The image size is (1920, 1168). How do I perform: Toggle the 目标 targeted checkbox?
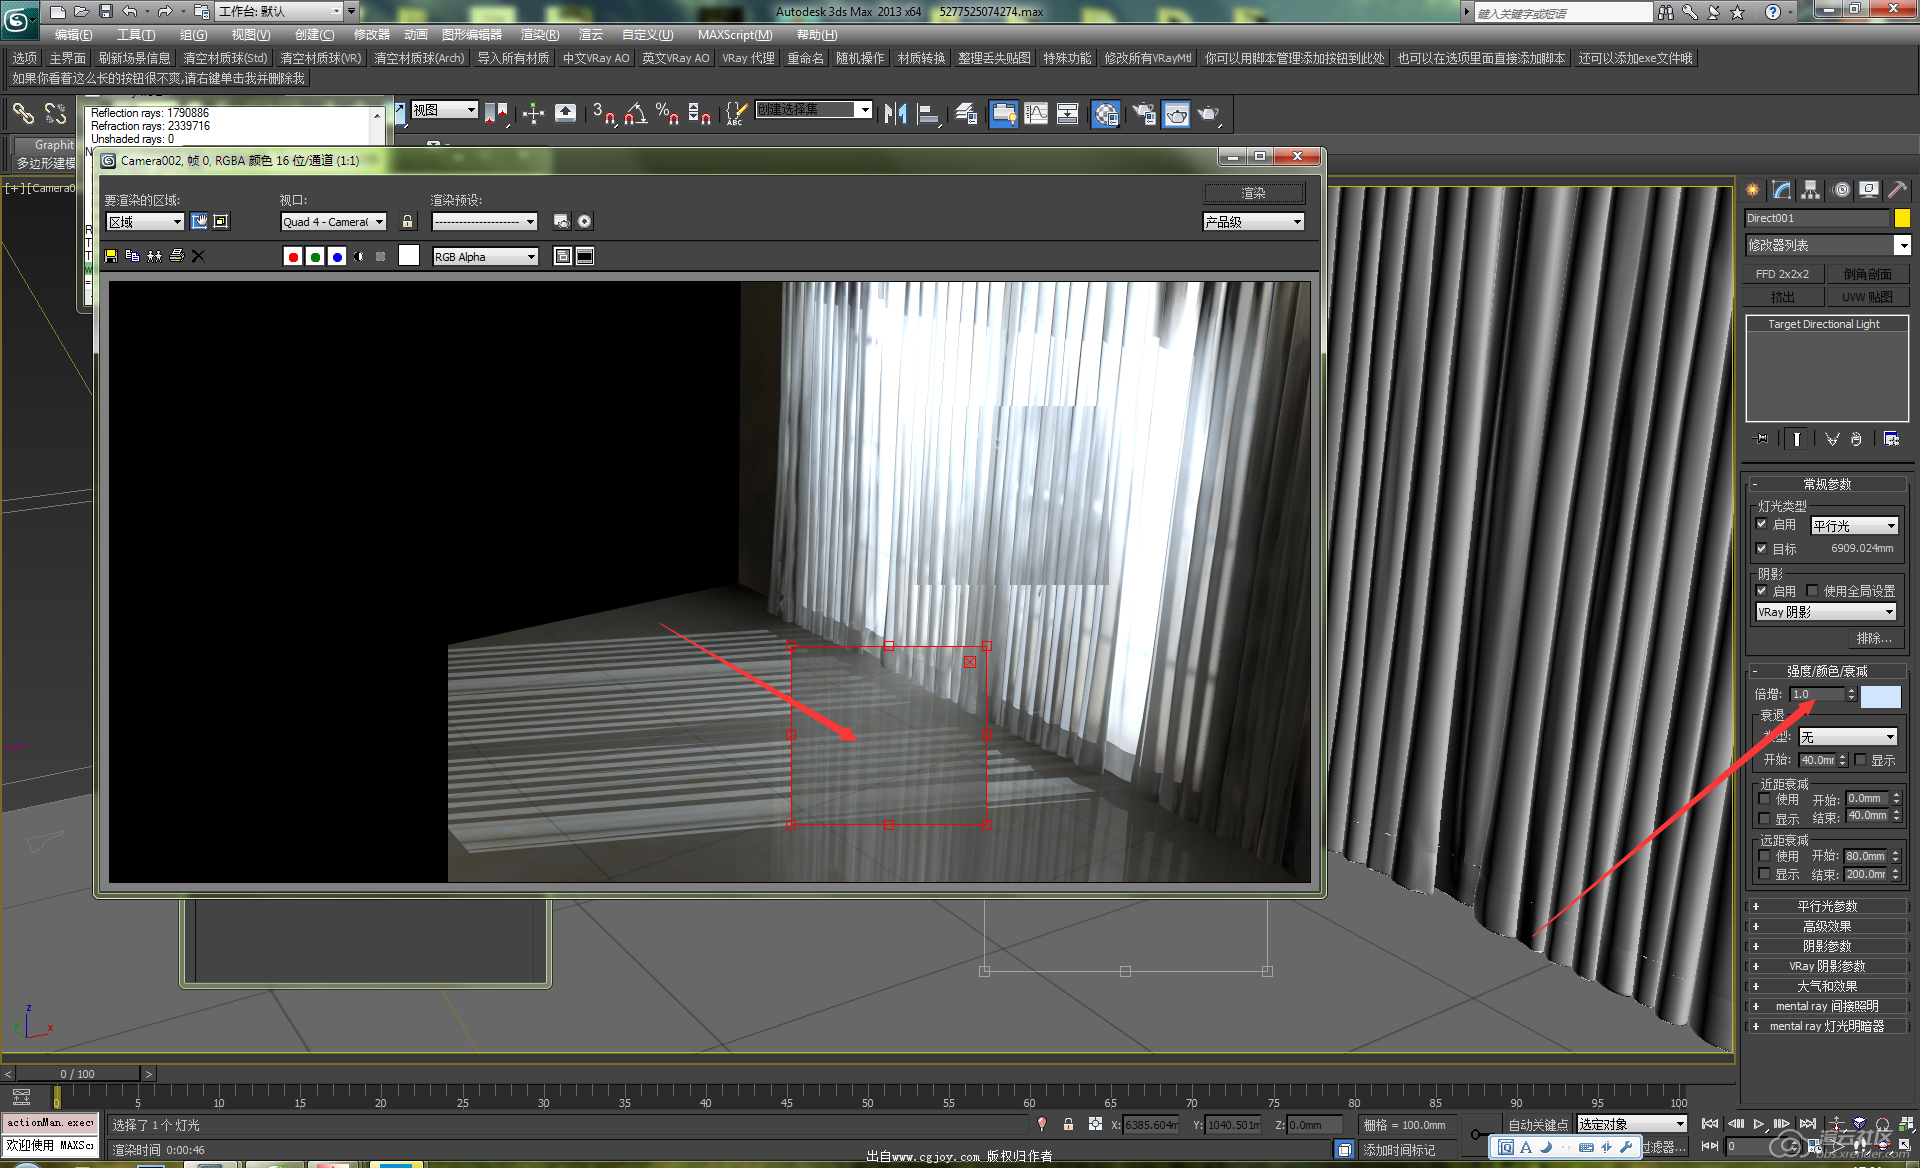pyautogui.click(x=1762, y=548)
